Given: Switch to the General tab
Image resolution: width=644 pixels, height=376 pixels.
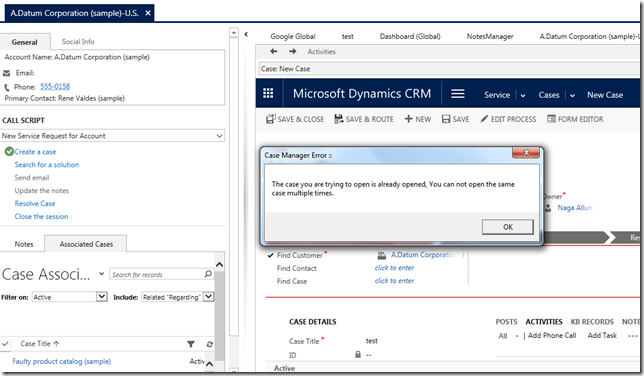Looking at the screenshot, I should (x=25, y=42).
